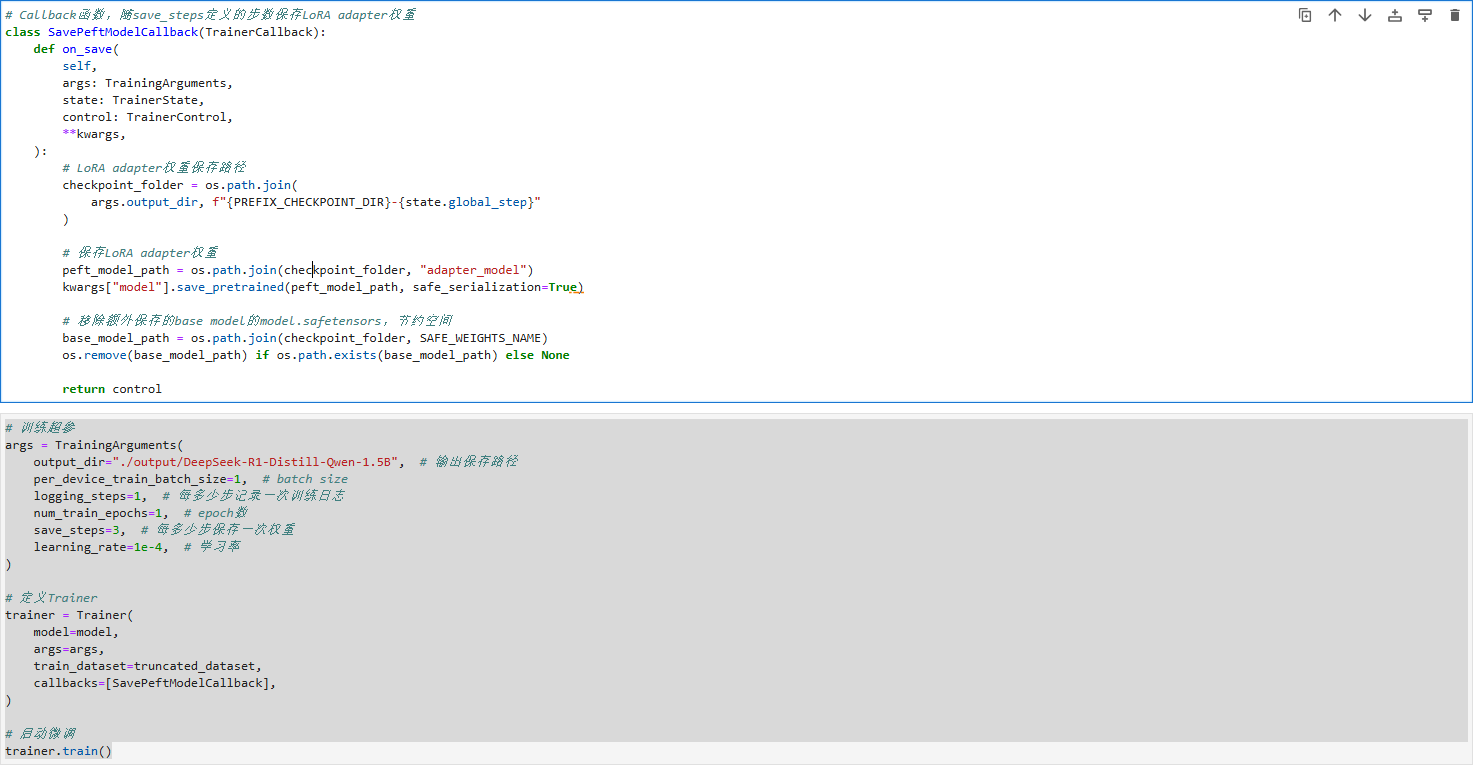Place cursor on the return control line

(111, 389)
